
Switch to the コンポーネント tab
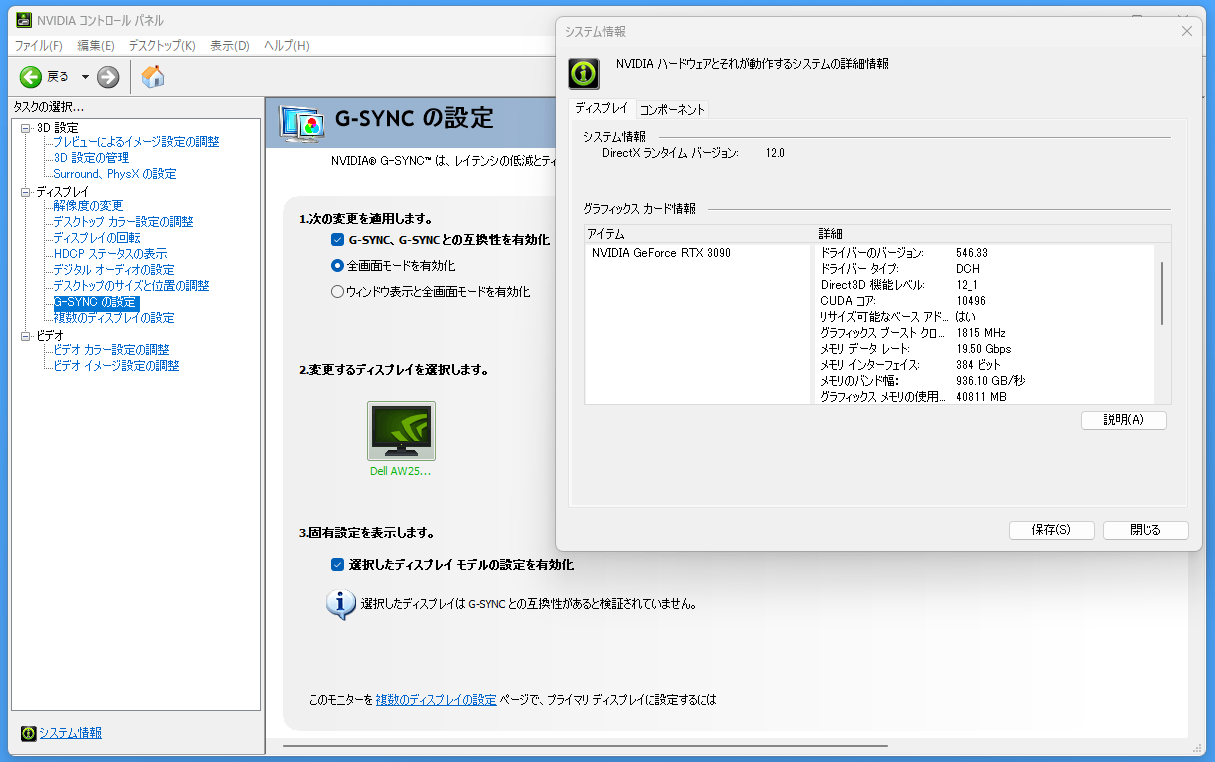pyautogui.click(x=673, y=110)
